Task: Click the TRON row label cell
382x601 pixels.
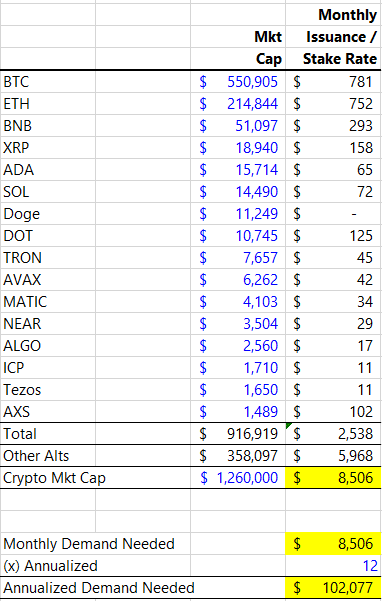Action: [x=48, y=258]
